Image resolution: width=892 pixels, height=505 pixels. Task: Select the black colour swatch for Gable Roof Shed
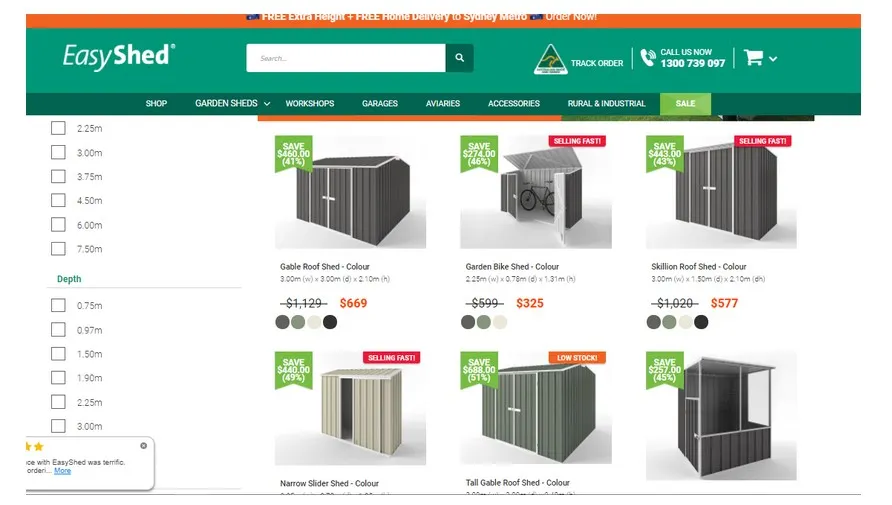point(330,322)
